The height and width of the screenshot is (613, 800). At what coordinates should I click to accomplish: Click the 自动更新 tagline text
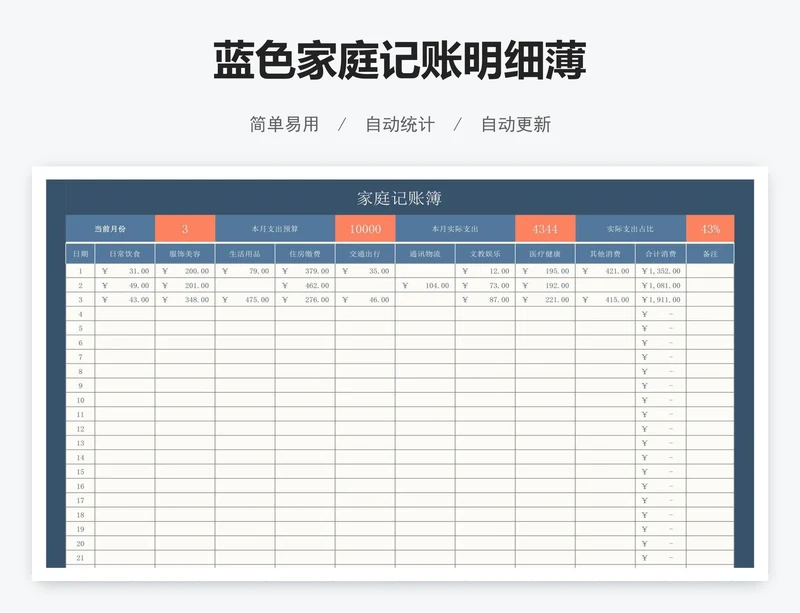click(516, 124)
